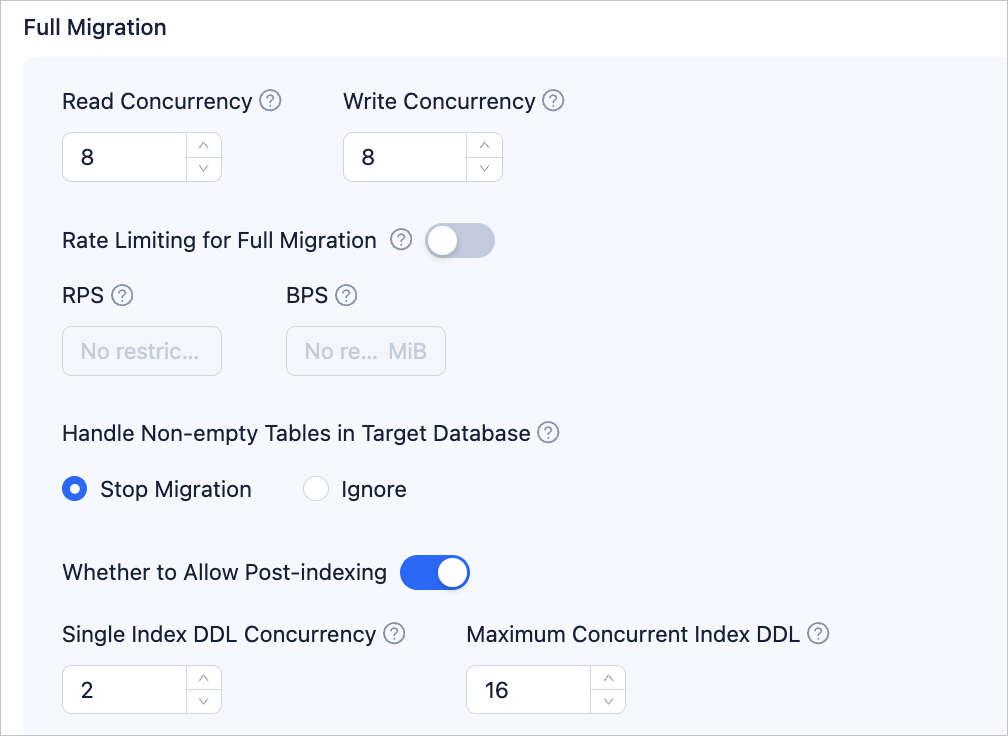Click the RPS help icon

pos(122,295)
